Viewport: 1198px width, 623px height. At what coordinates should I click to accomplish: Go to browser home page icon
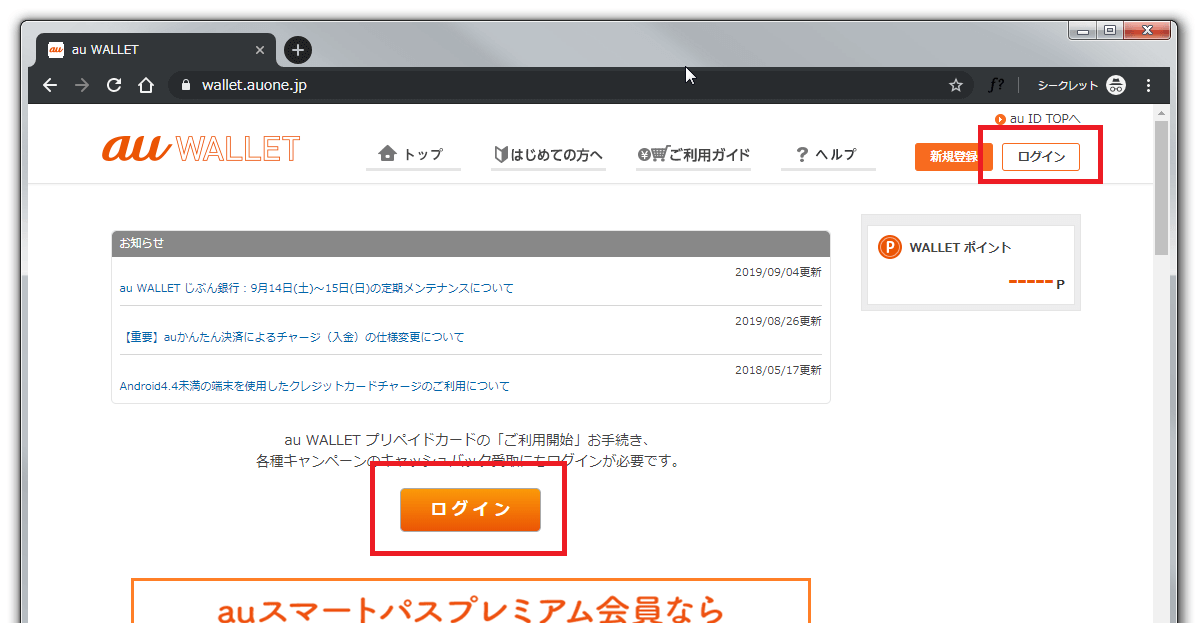146,85
